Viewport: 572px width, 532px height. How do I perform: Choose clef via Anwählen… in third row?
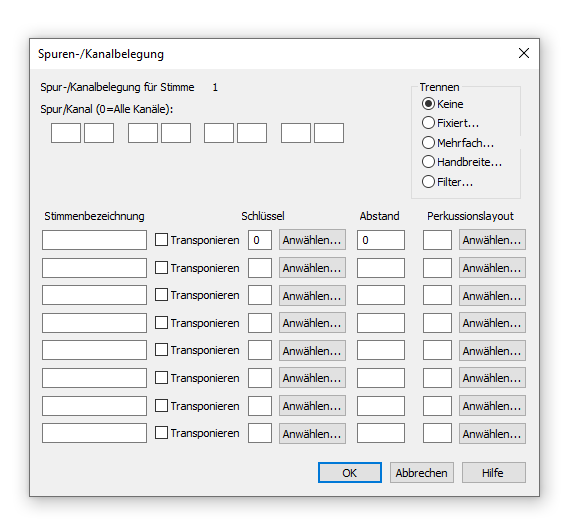click(x=312, y=295)
